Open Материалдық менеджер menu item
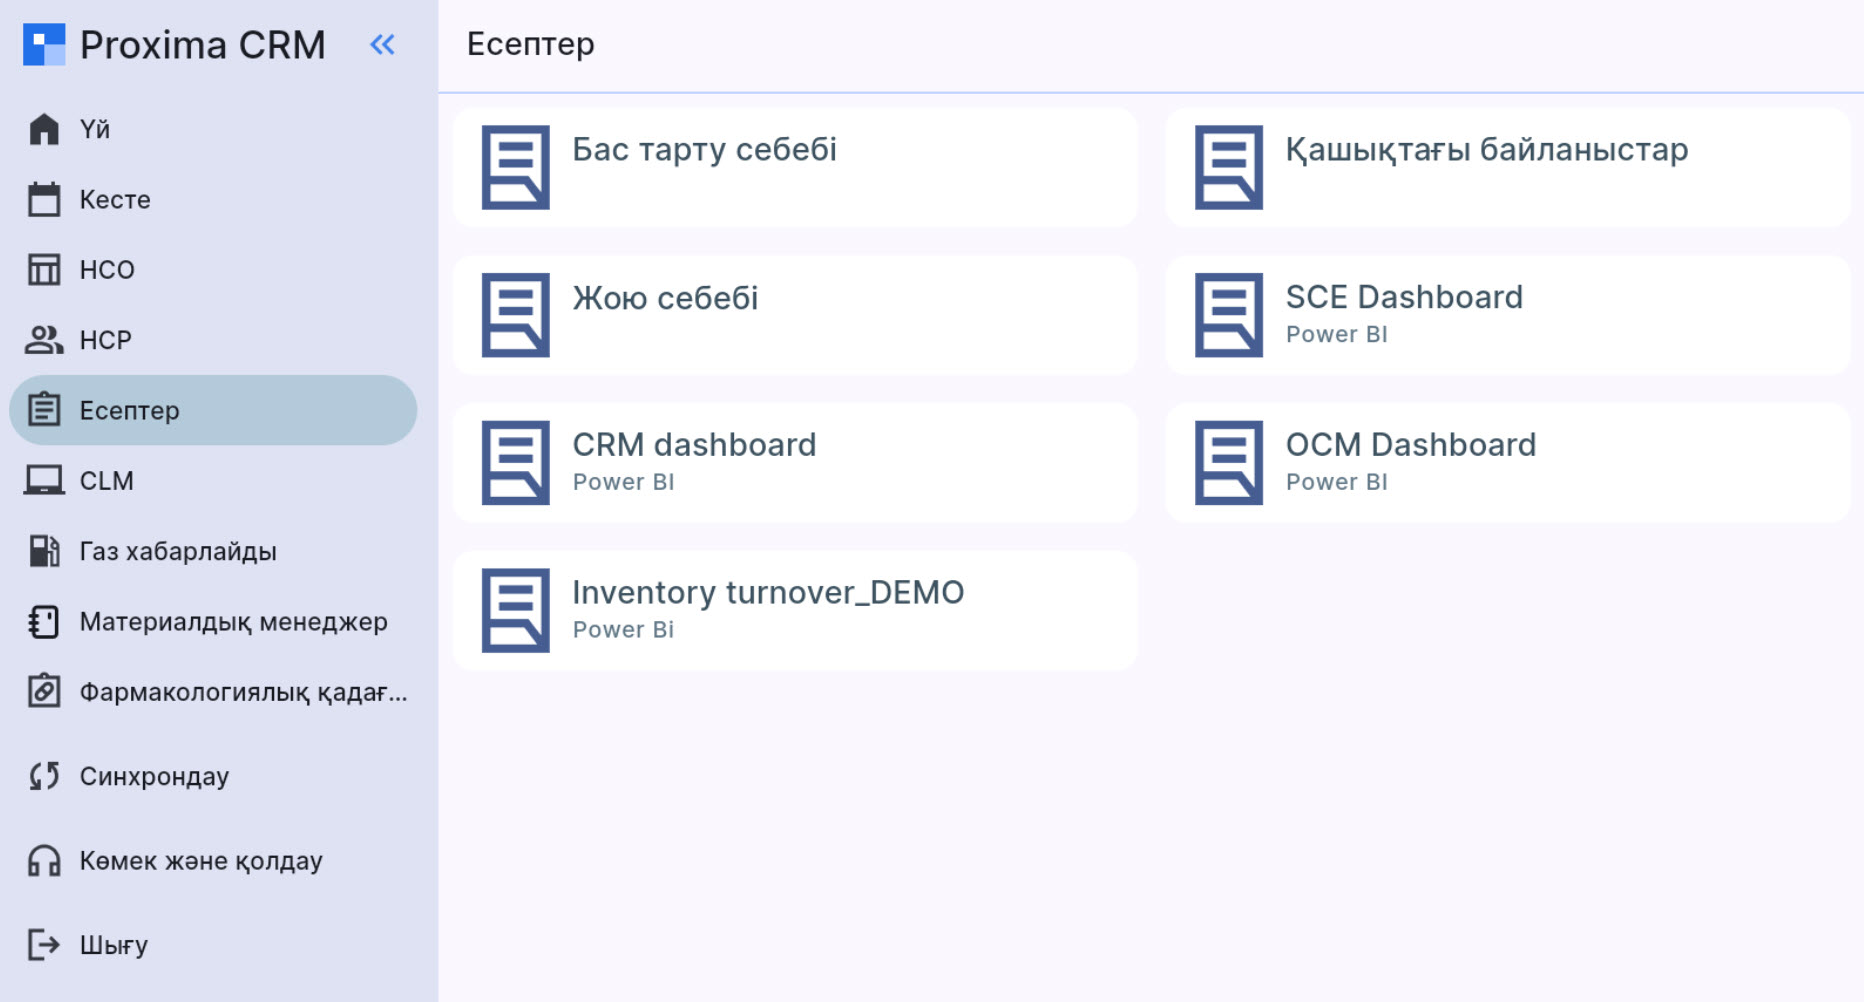 [232, 622]
